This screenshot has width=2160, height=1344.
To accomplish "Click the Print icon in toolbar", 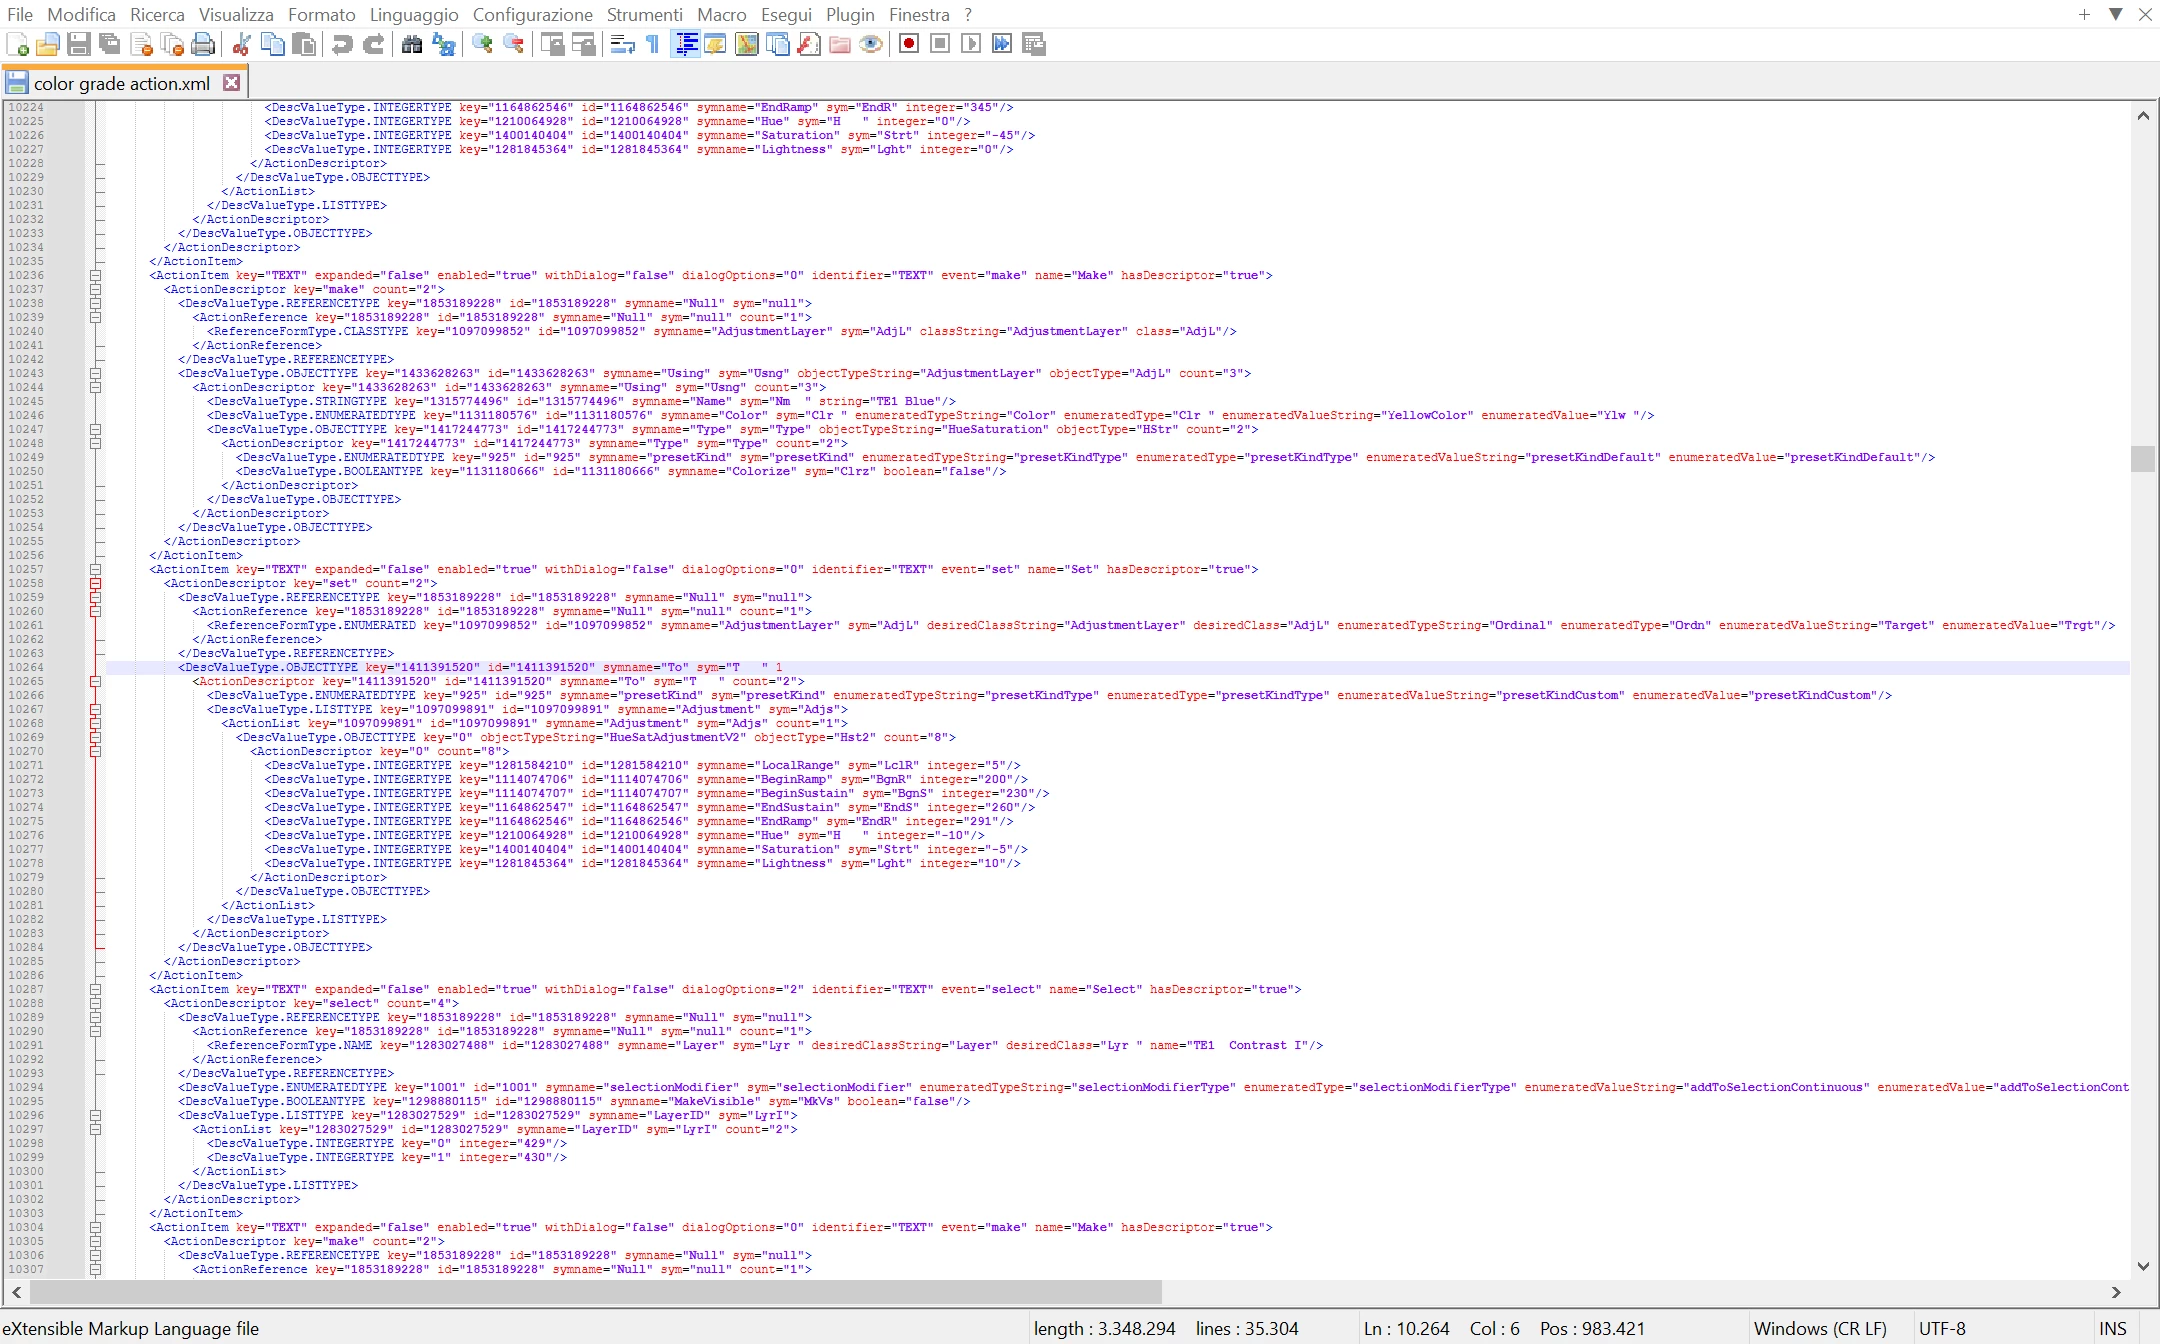I will pos(203,44).
